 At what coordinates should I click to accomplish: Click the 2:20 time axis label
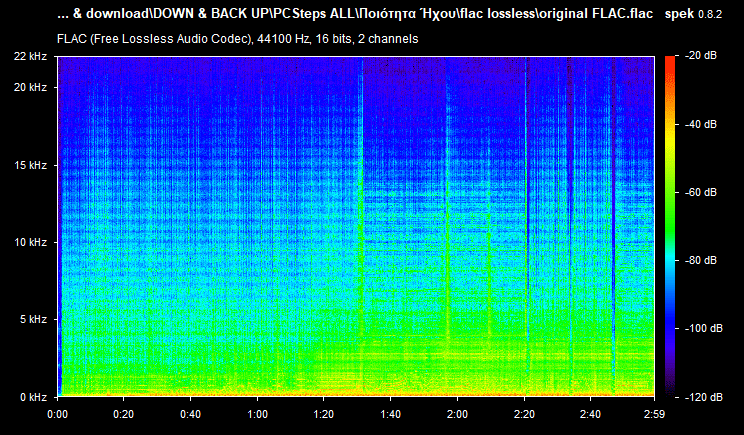(x=524, y=415)
